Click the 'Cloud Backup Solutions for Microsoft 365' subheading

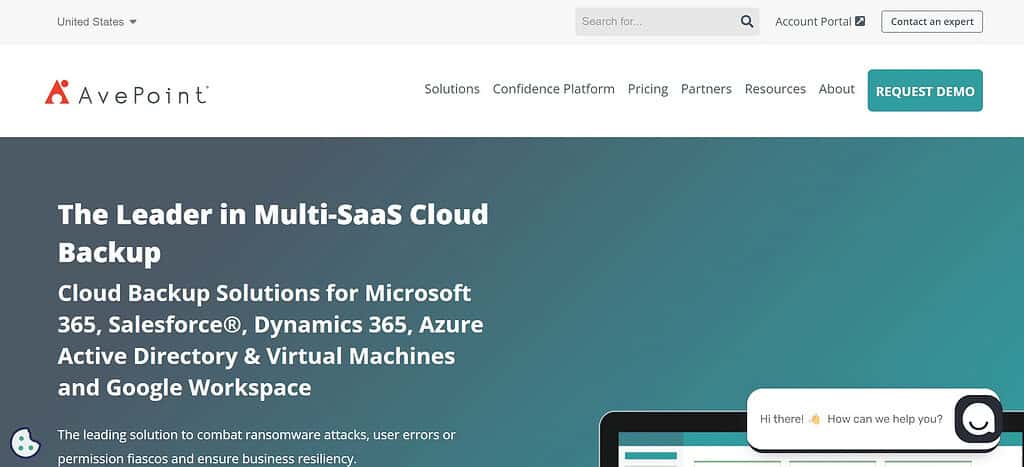[270, 340]
